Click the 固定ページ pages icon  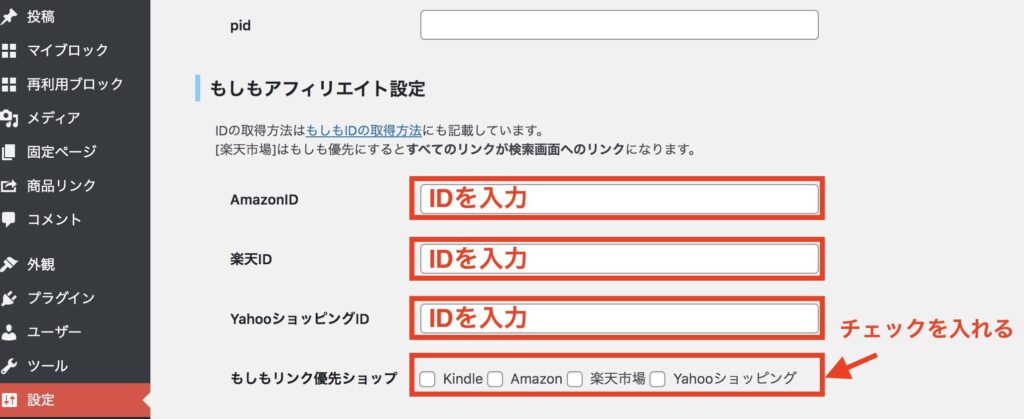pos(8,153)
